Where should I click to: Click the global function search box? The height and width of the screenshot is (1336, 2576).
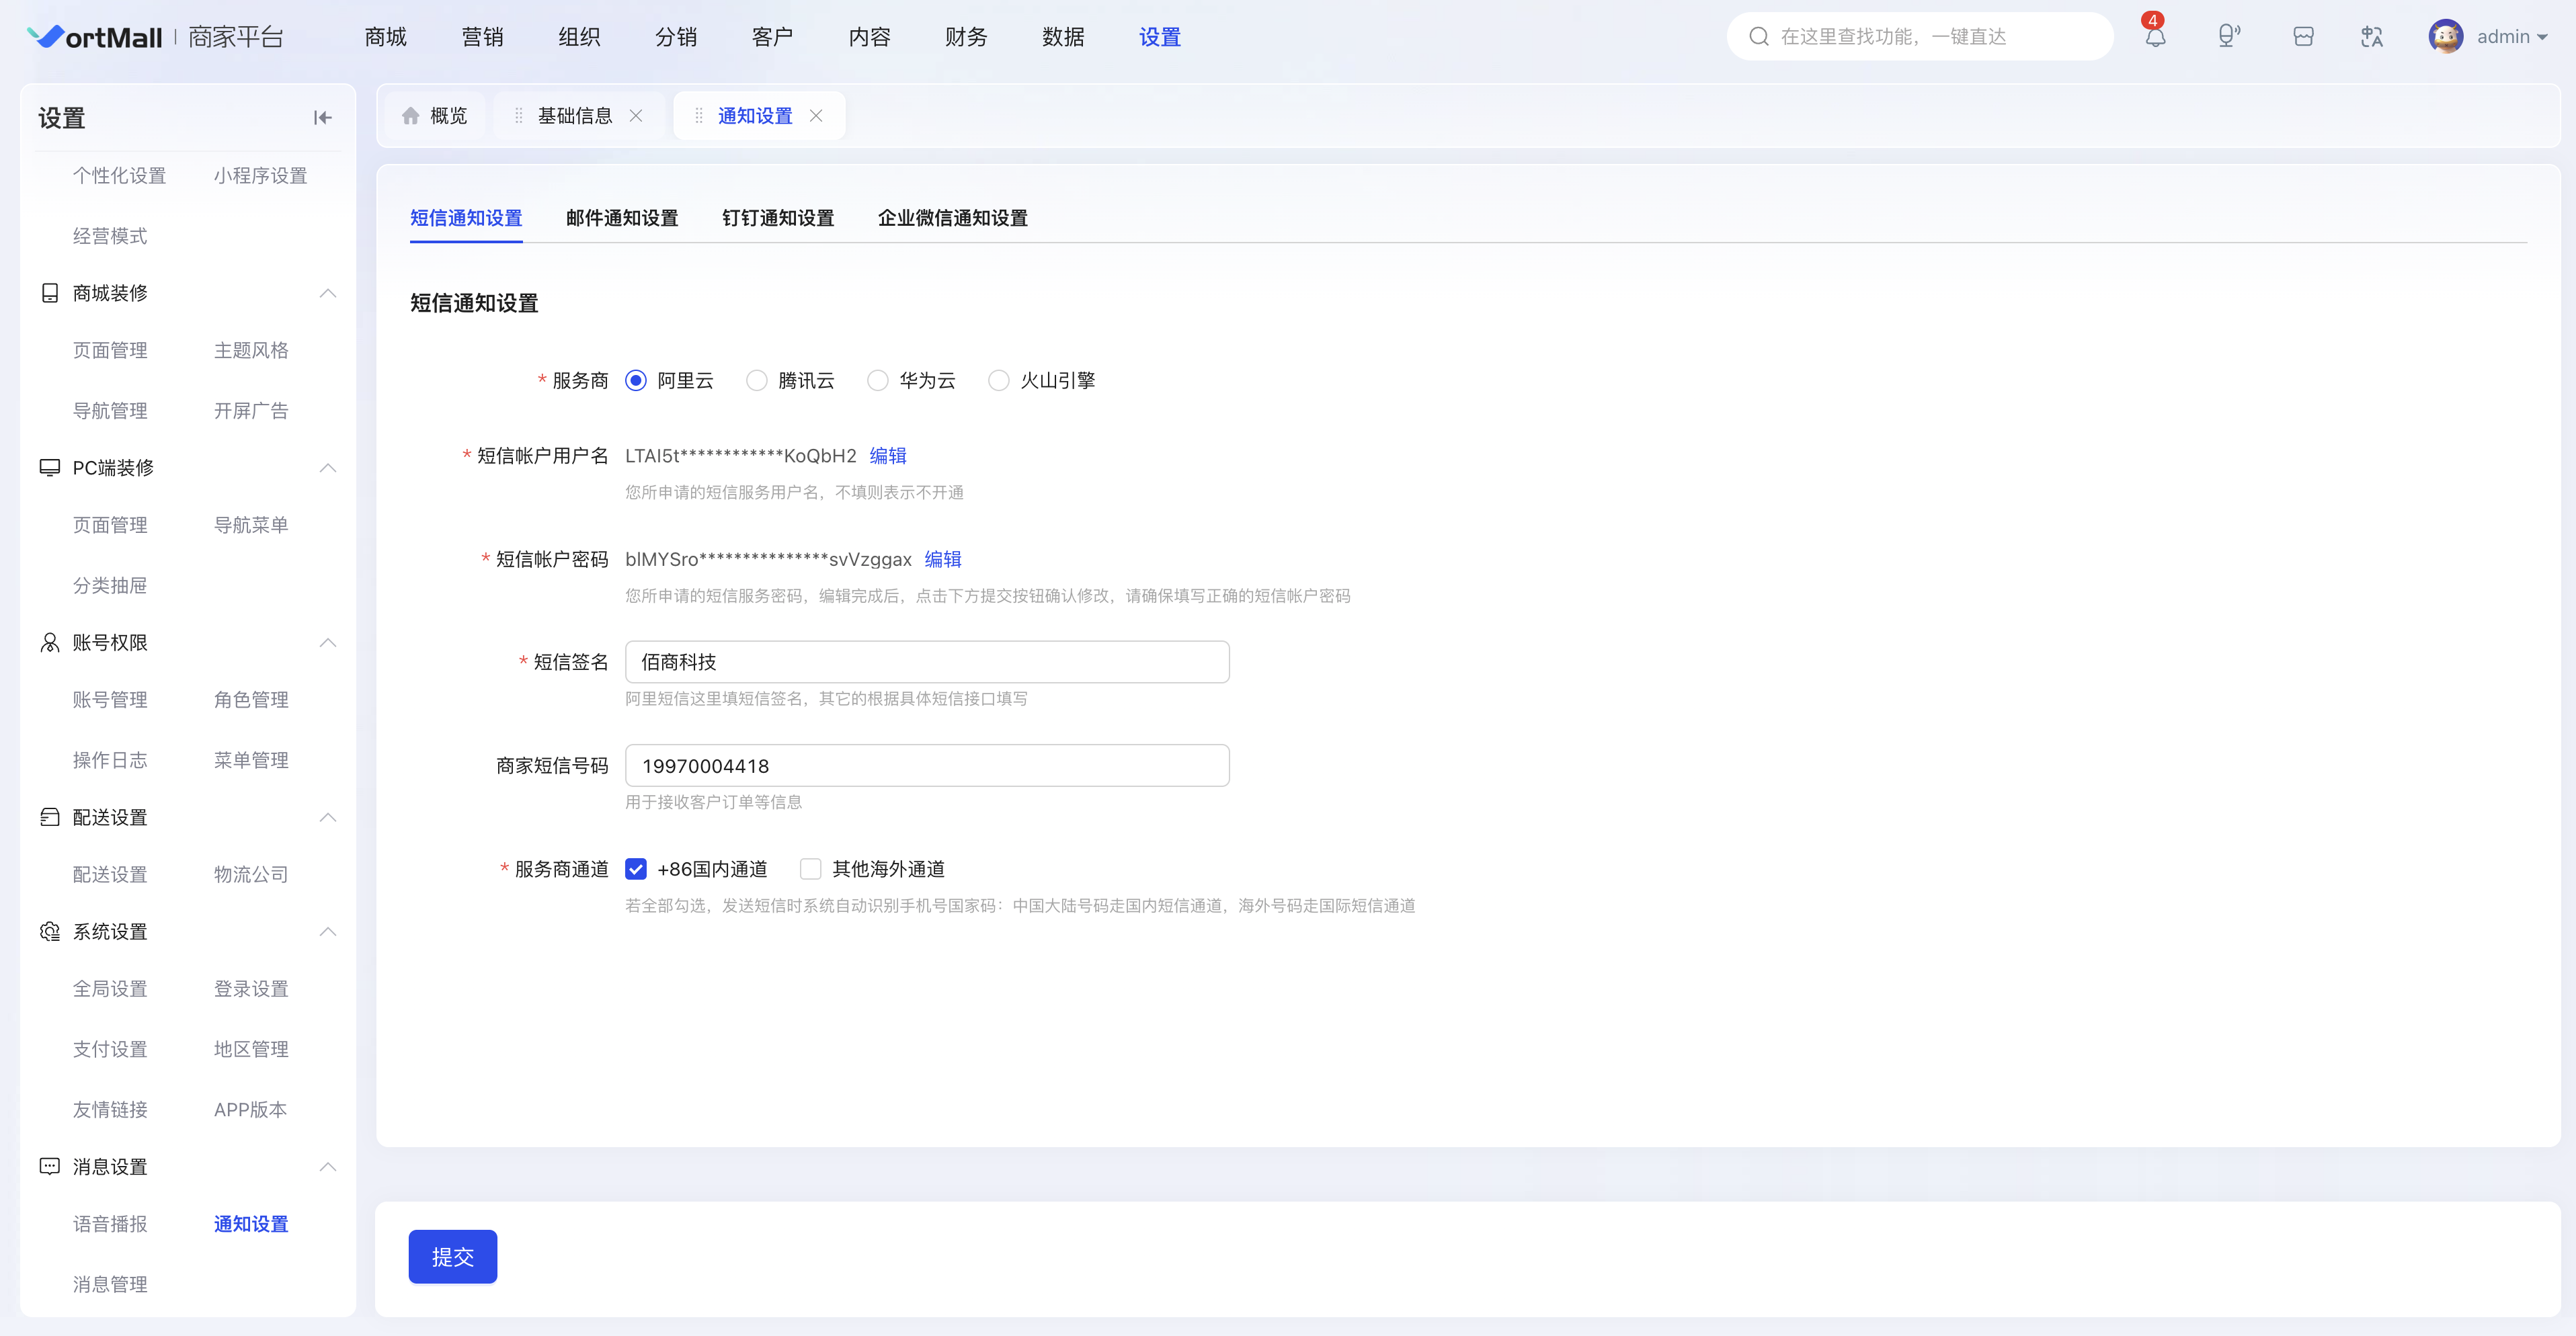pyautogui.click(x=1920, y=37)
